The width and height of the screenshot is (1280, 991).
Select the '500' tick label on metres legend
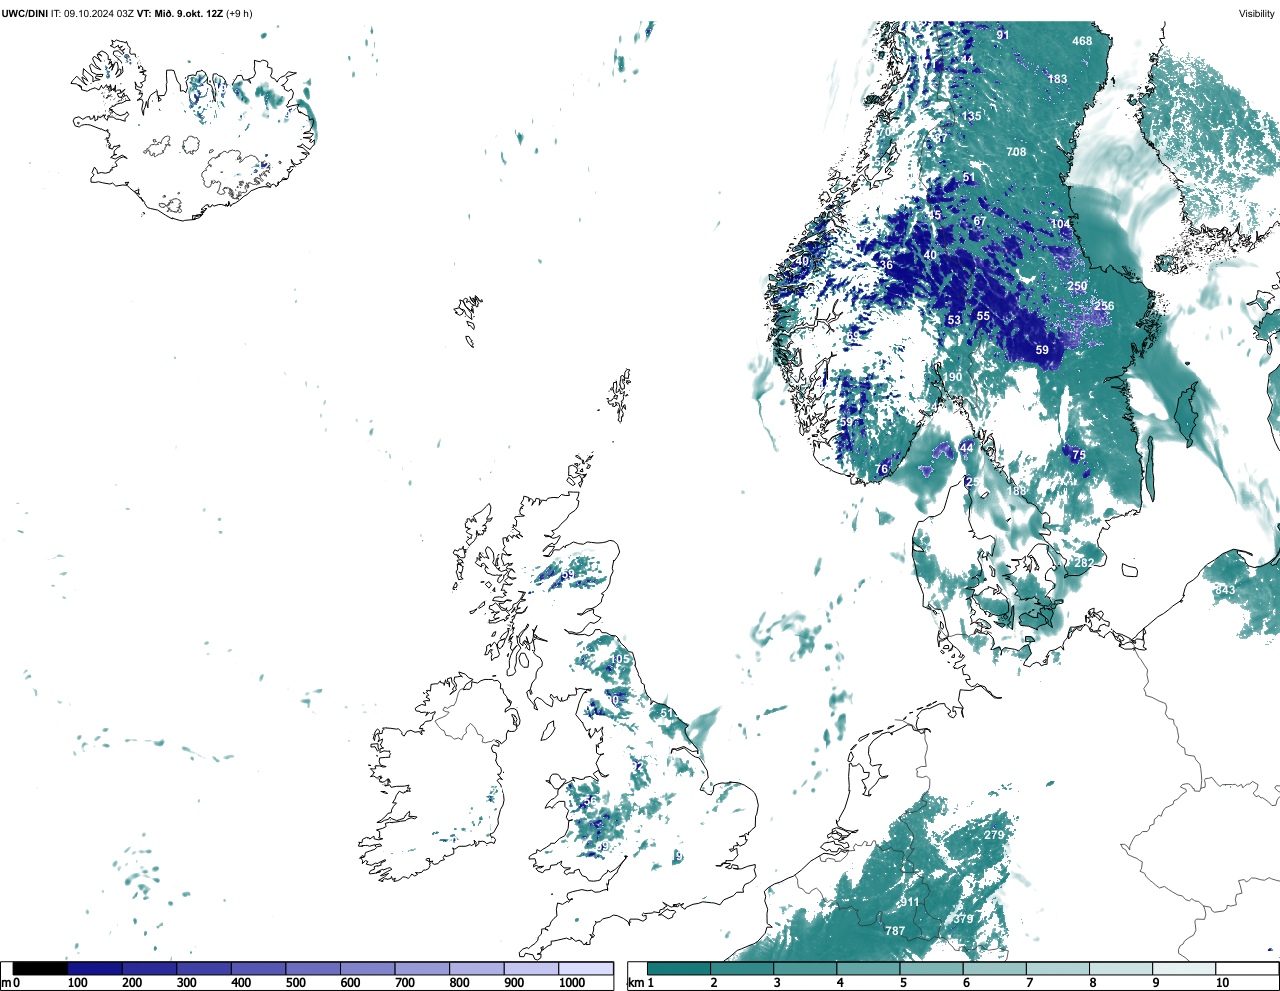[295, 983]
